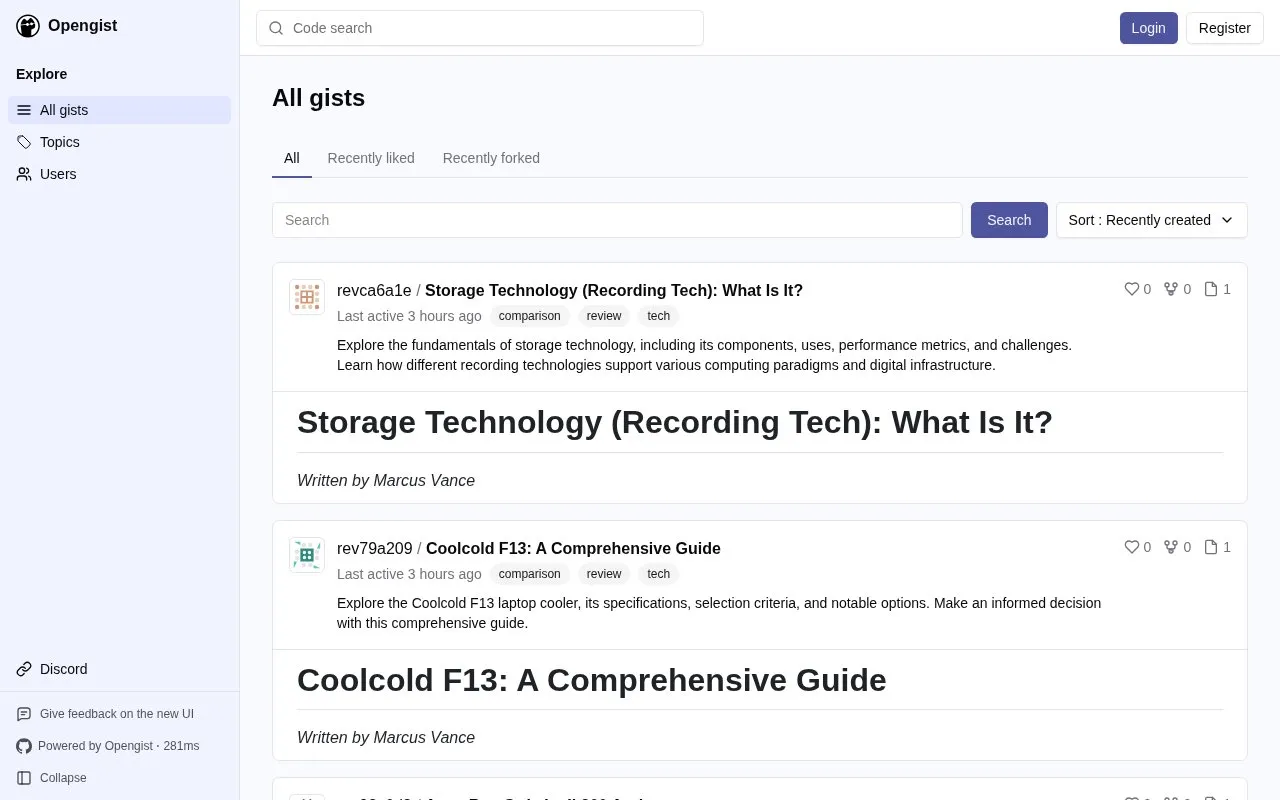Open the Coolcold F13 gist title link
The image size is (1280, 800).
pos(573,549)
